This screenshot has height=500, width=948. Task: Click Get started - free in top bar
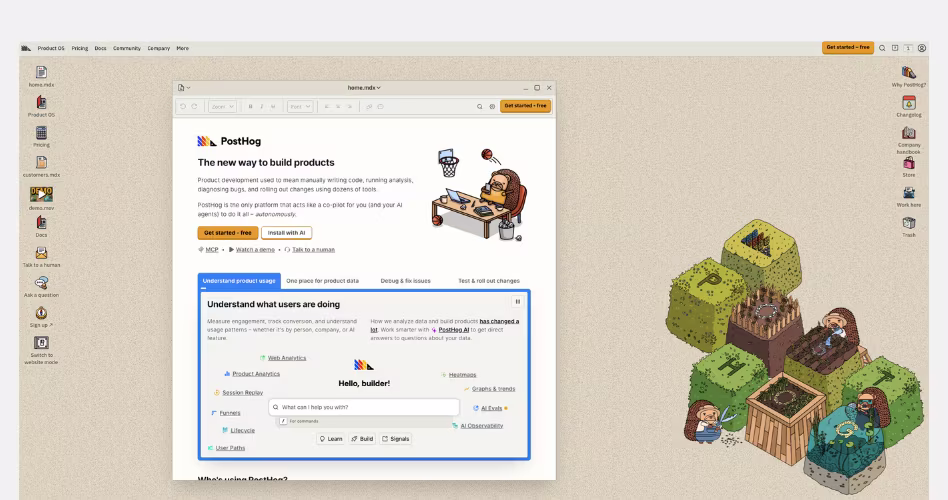(848, 47)
